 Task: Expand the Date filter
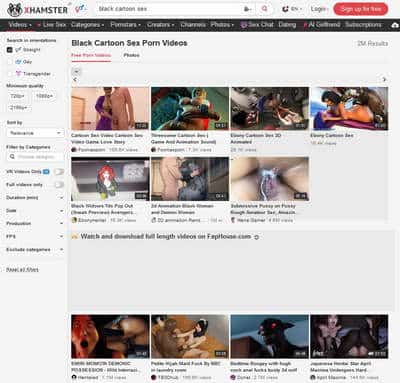click(35, 211)
